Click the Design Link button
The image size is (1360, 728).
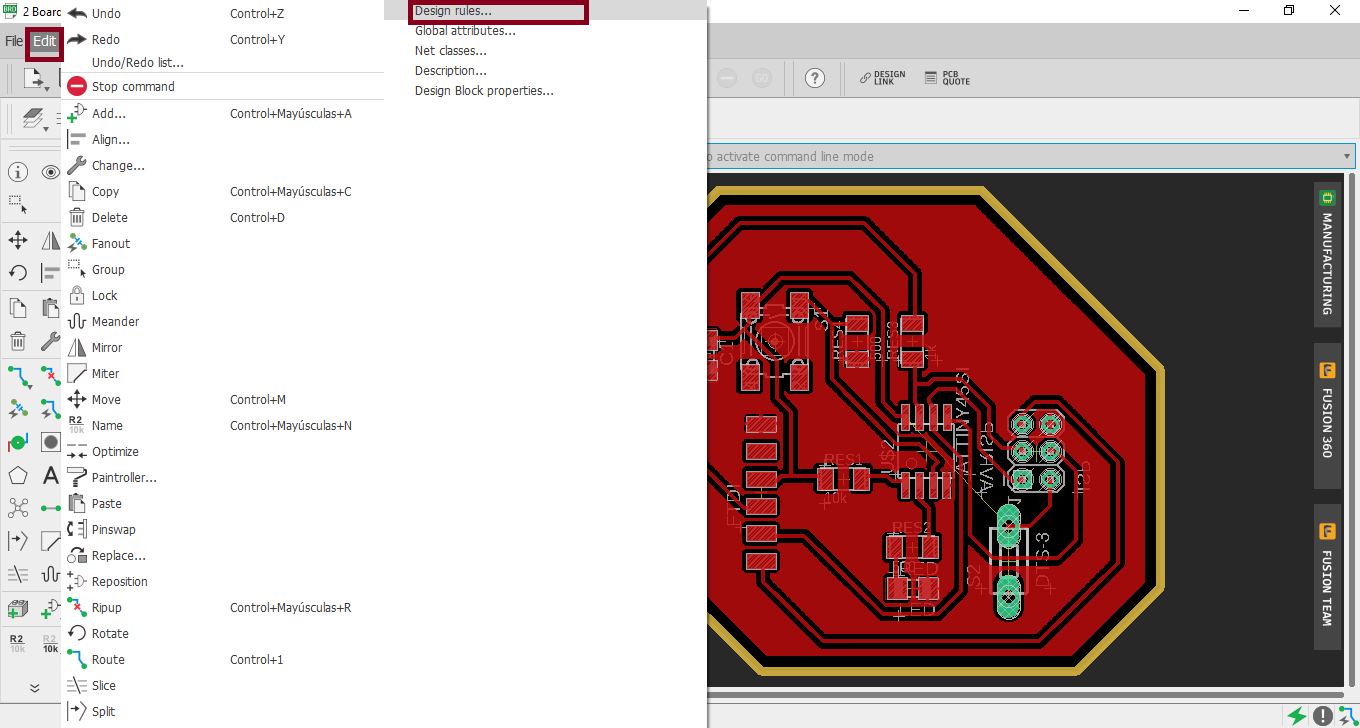pyautogui.click(x=883, y=78)
